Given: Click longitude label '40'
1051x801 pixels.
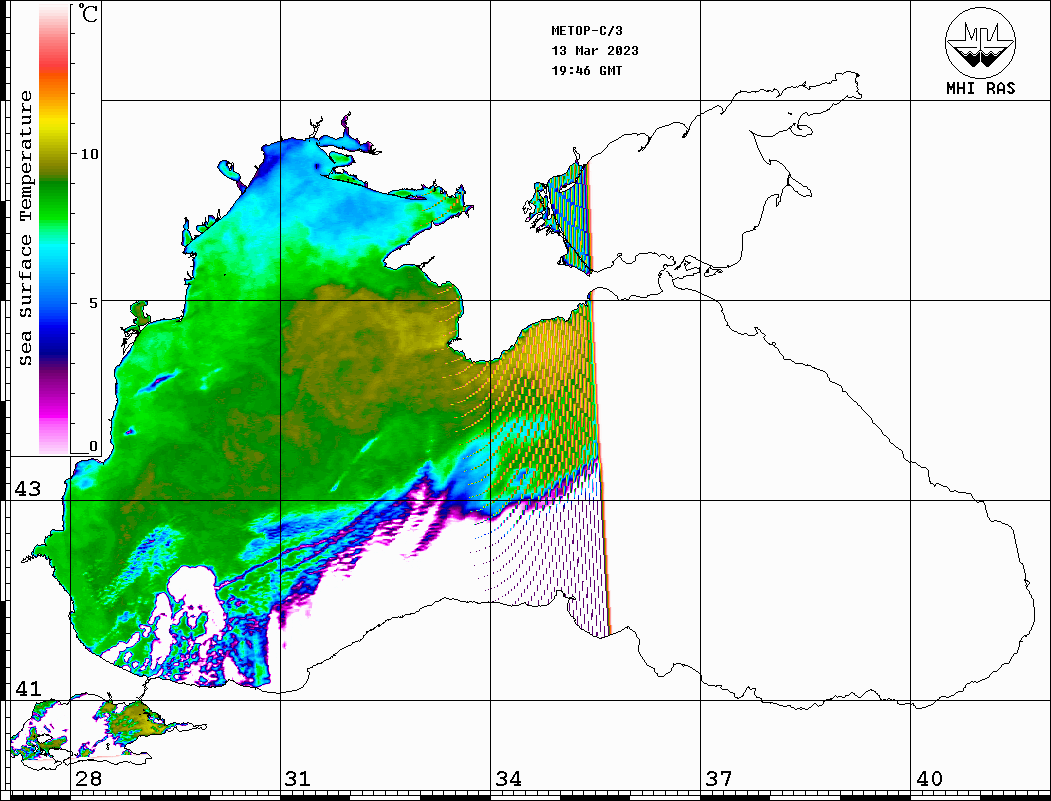Looking at the screenshot, I should [x=929, y=778].
